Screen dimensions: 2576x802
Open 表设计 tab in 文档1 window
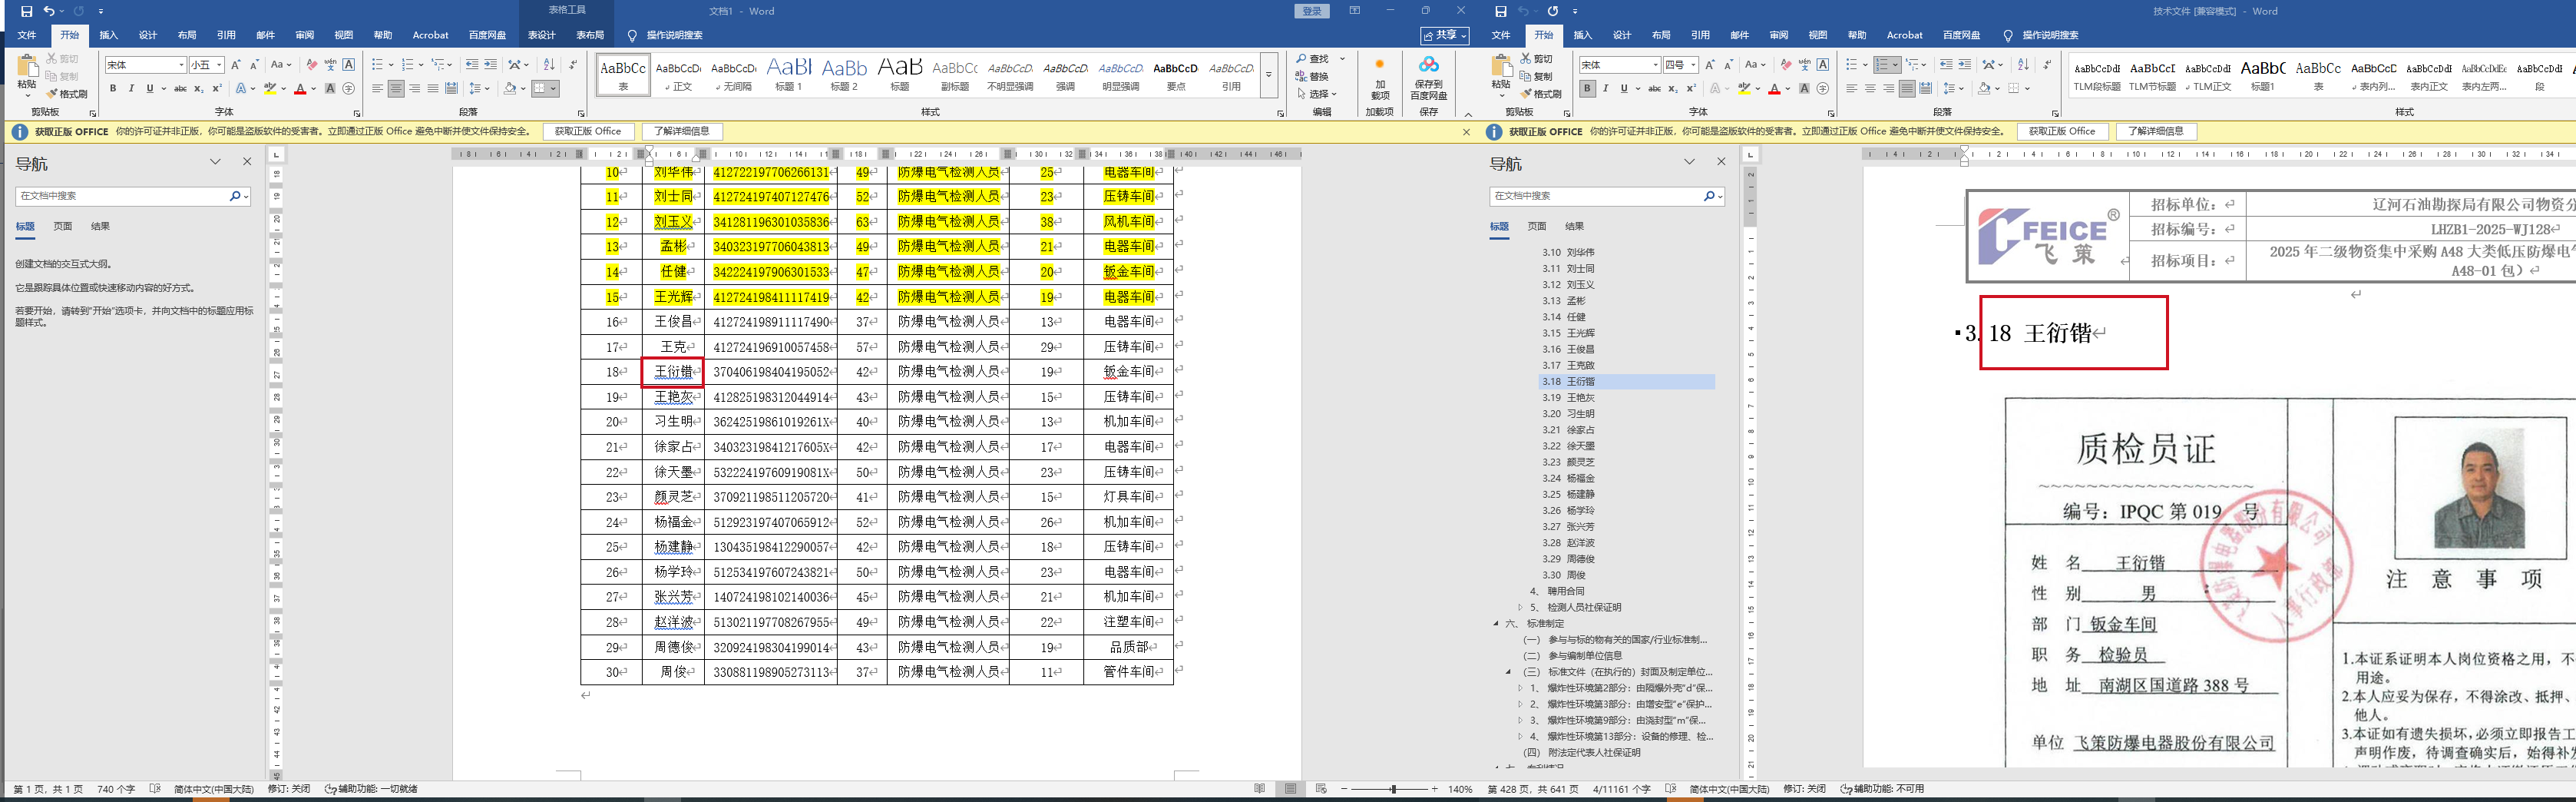point(541,35)
